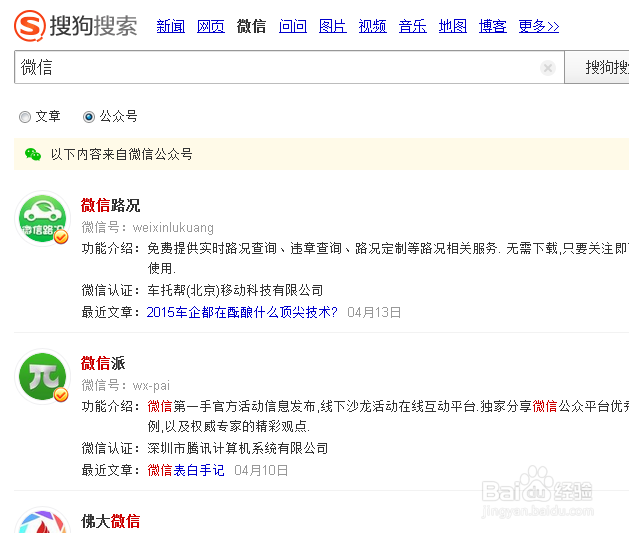Select the 微信 search tab
Viewport: 629px width, 533px height.
click(251, 26)
